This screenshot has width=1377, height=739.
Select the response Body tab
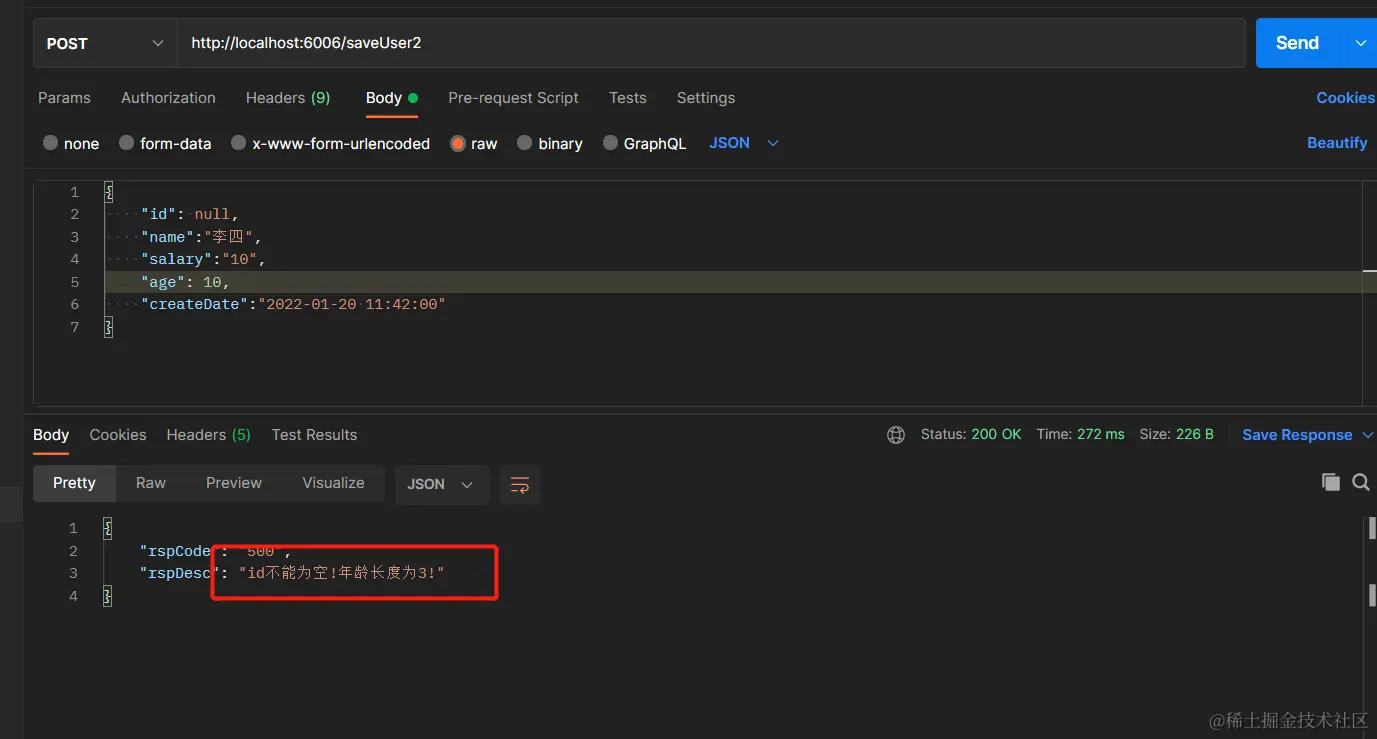point(51,435)
